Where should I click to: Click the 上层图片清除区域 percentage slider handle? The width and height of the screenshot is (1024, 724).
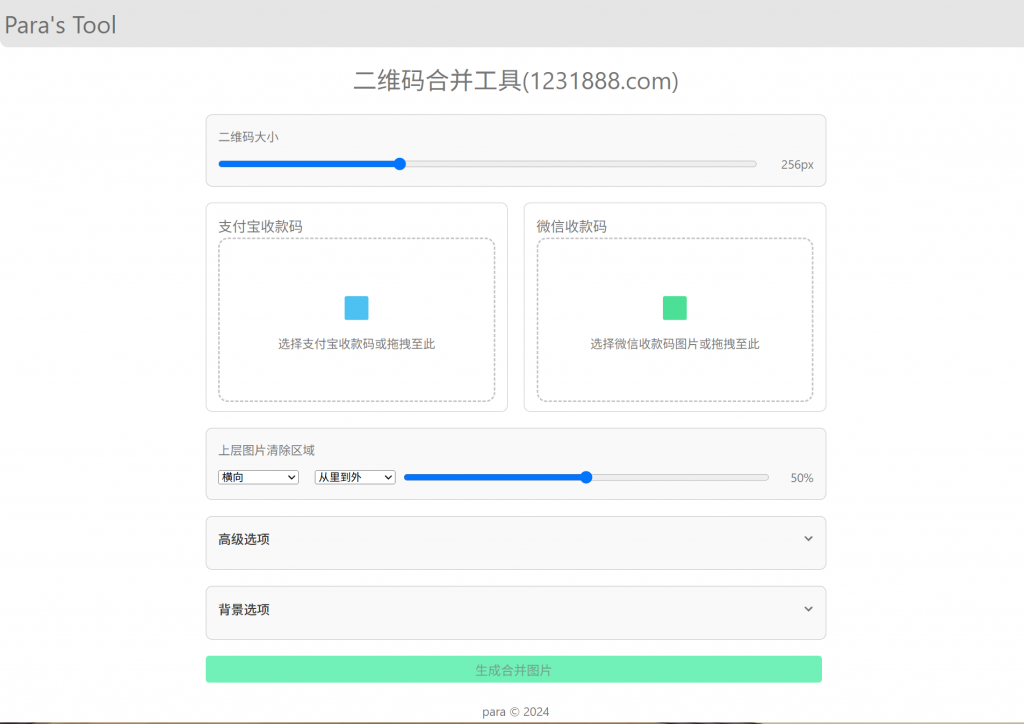coord(586,477)
